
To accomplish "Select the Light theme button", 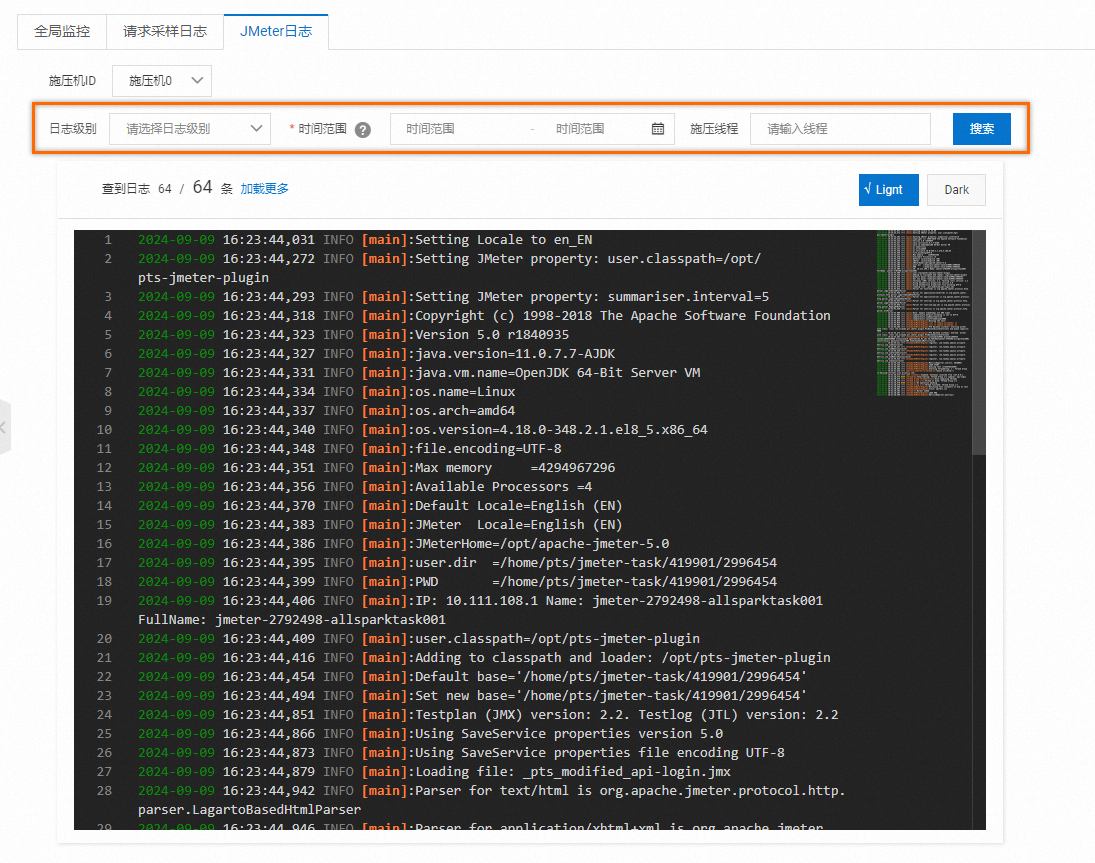I will tap(888, 190).
